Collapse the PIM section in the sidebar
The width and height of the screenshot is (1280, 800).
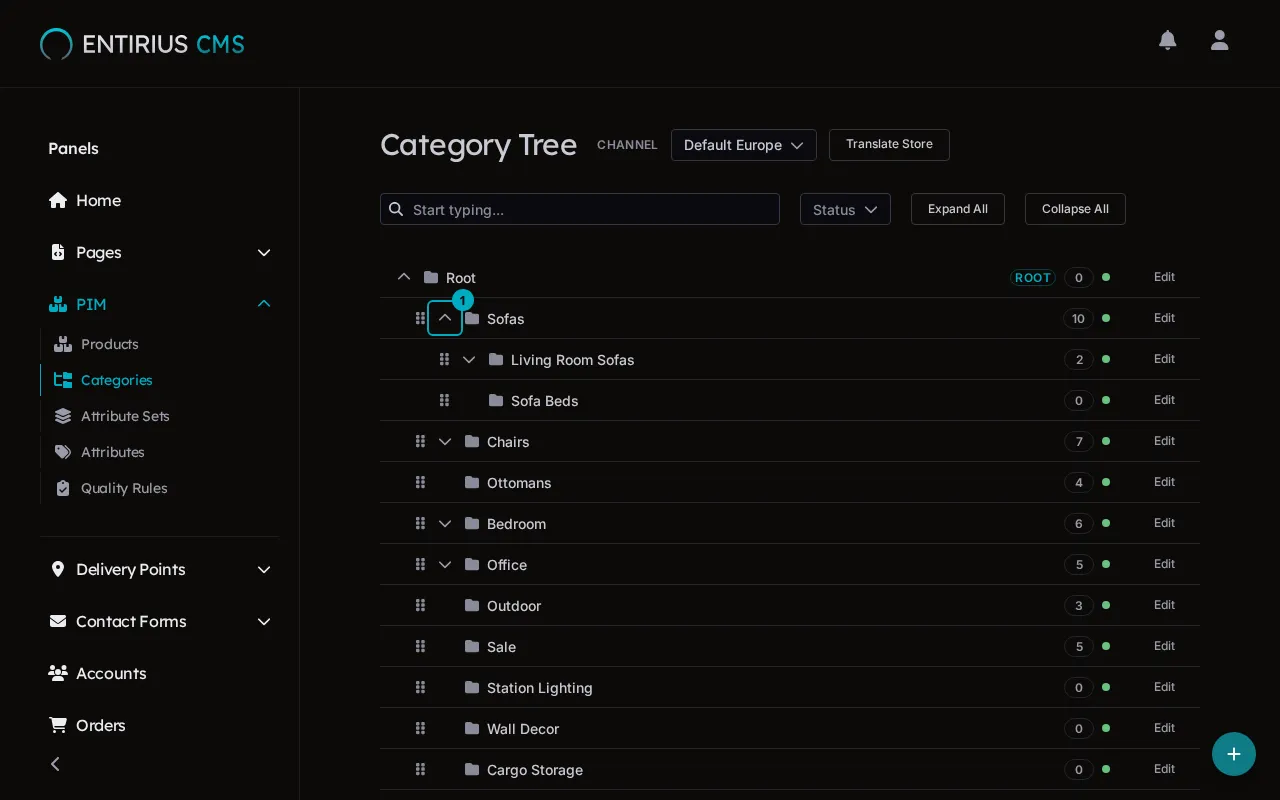tap(264, 304)
